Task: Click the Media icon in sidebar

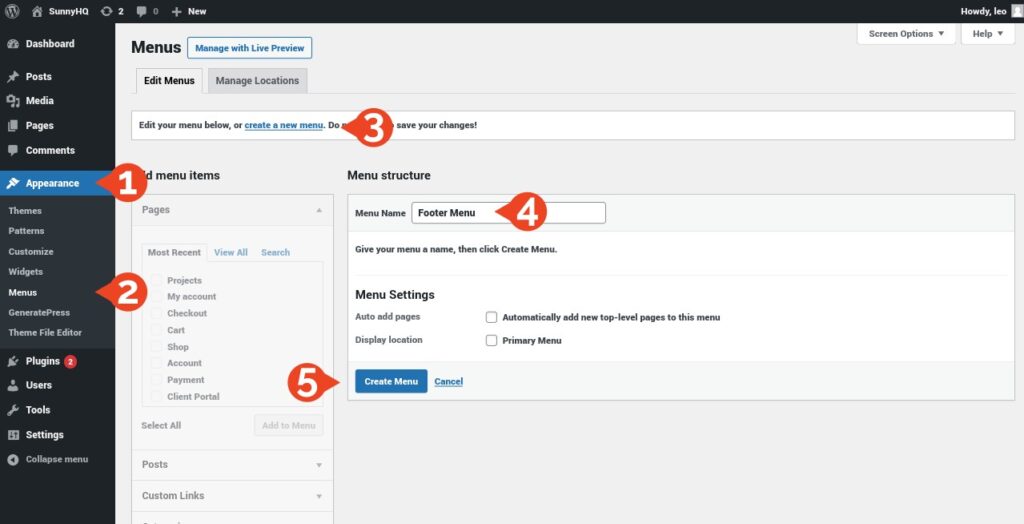Action: pos(12,101)
